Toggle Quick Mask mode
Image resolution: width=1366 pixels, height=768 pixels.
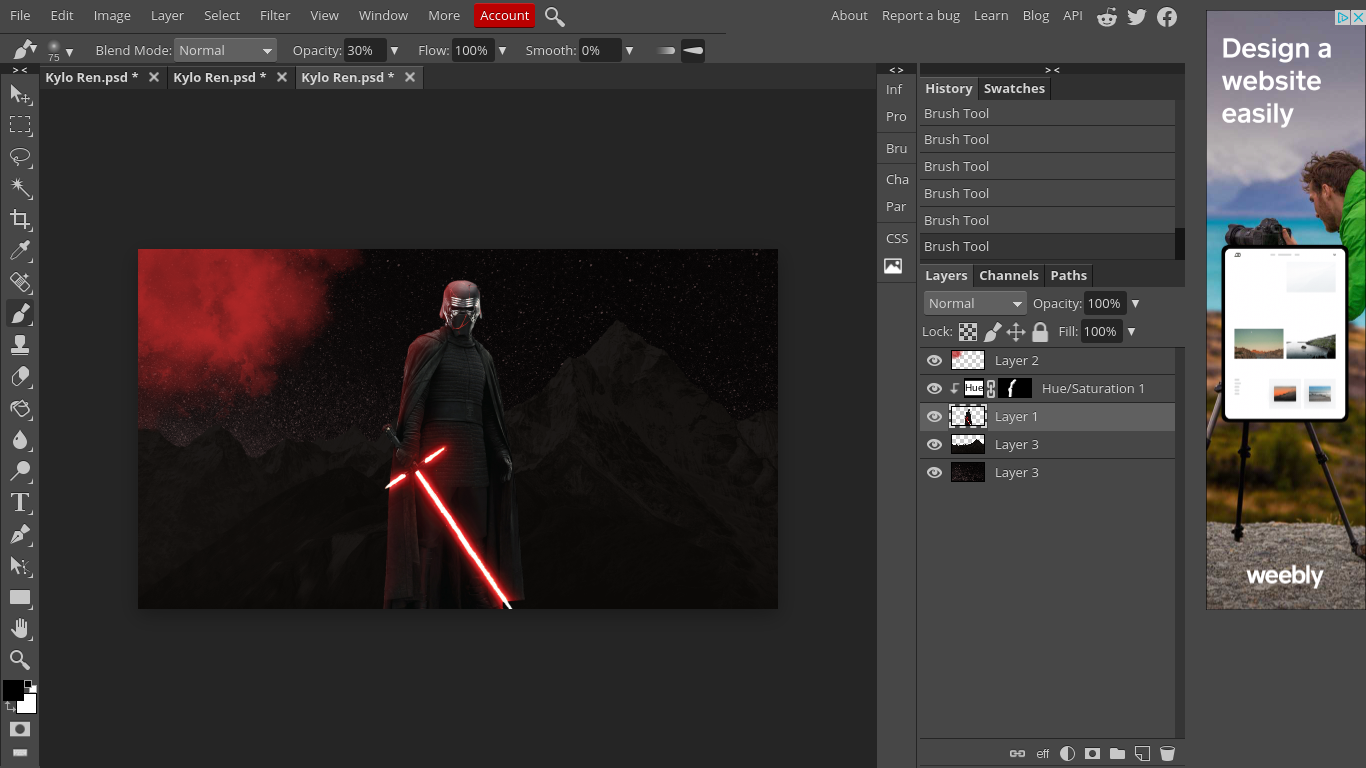point(20,730)
